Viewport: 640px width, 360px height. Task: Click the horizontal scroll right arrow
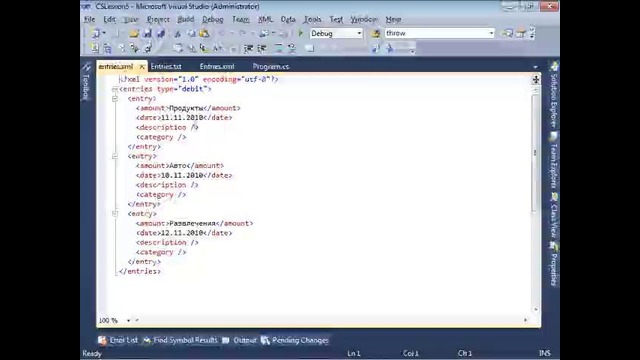[525, 320]
